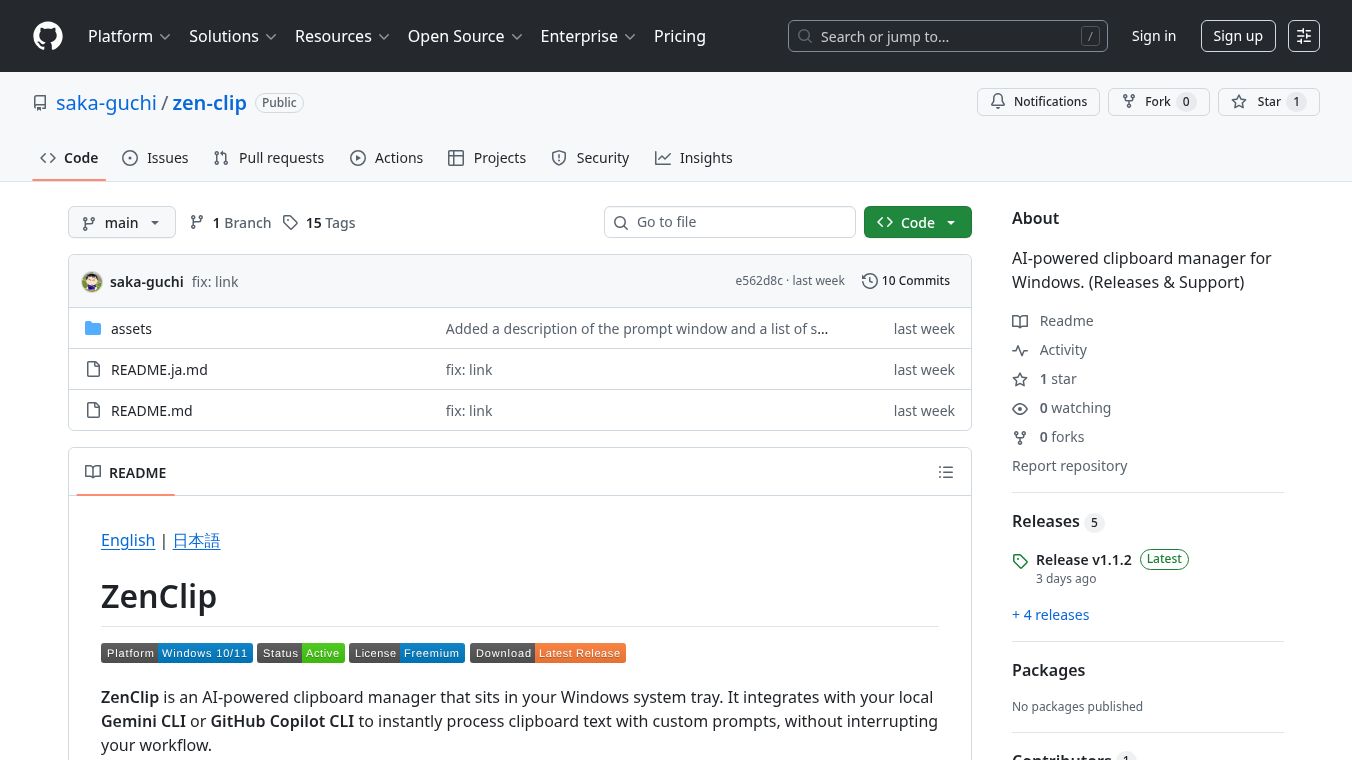This screenshot has width=1352, height=760.
Task: Open the Pull requests tab
Action: pos(269,158)
